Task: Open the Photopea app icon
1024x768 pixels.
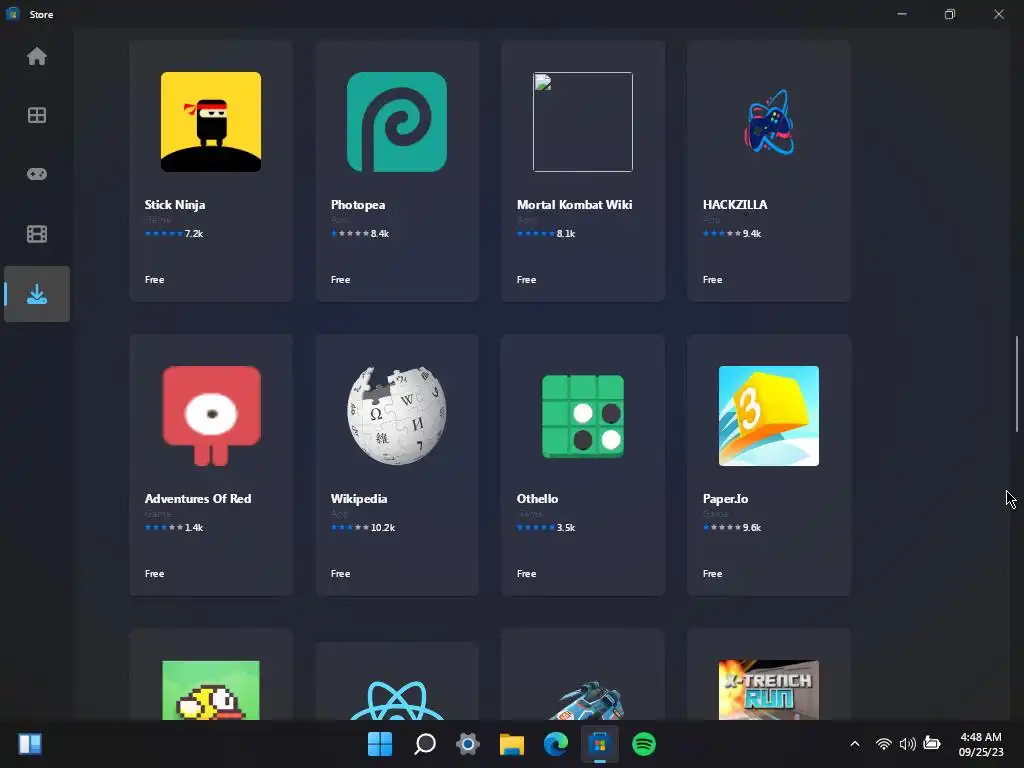Action: (x=397, y=122)
